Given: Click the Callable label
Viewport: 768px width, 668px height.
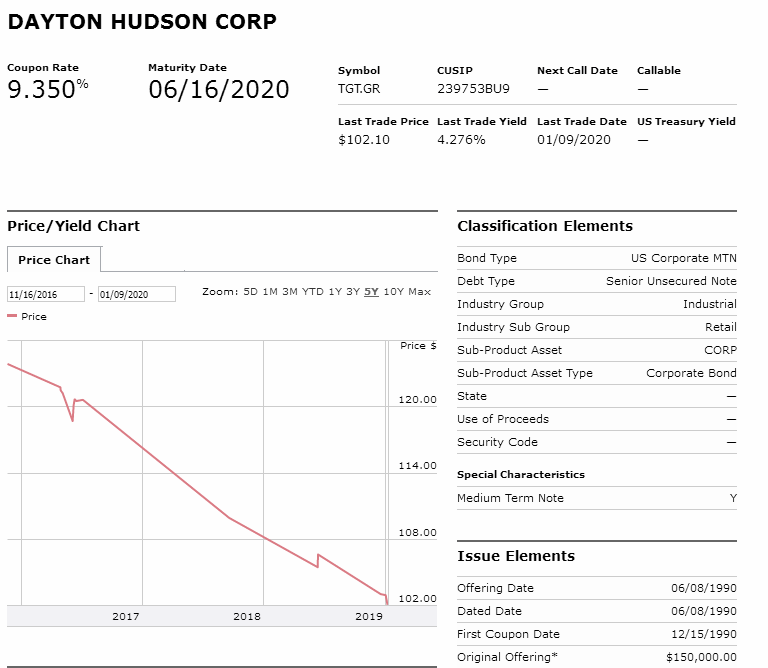Looking at the screenshot, I should 659,71.
